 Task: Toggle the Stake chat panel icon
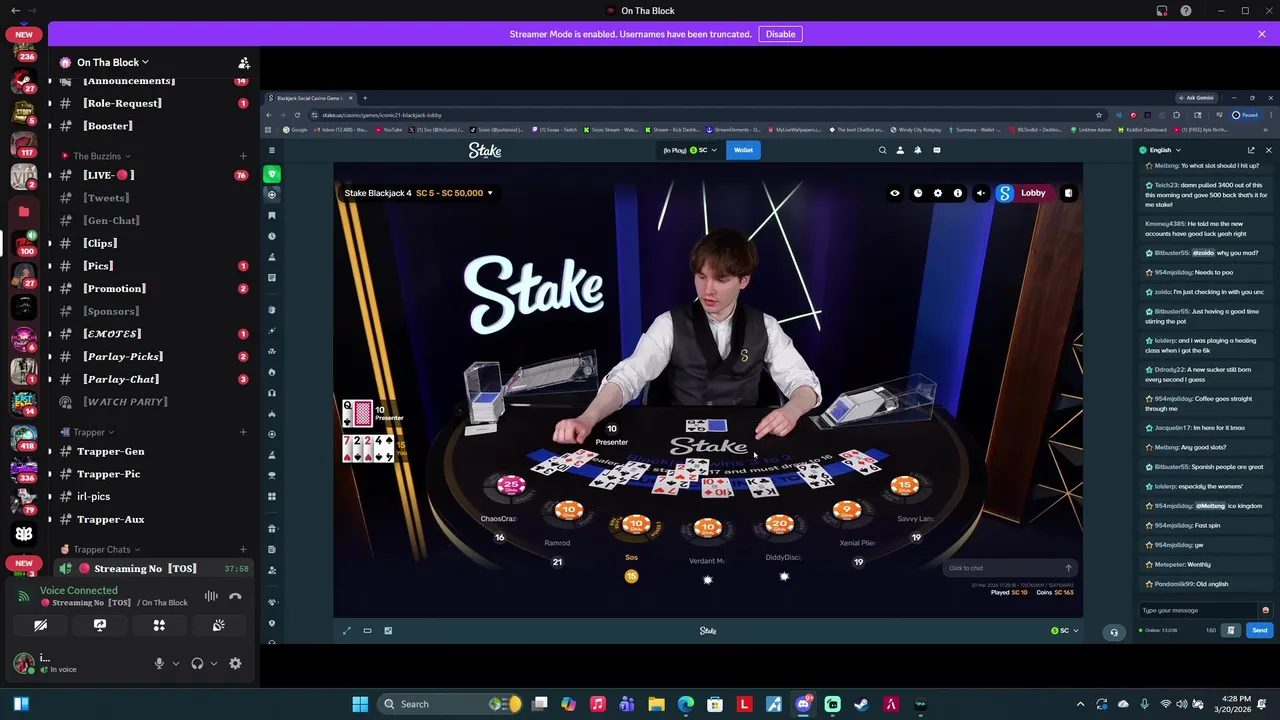pos(936,150)
